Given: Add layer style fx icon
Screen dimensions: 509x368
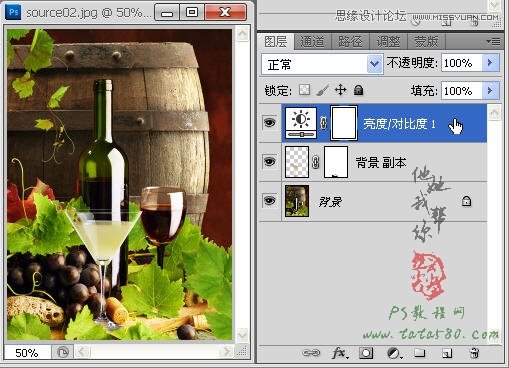Looking at the screenshot, I should [340, 353].
